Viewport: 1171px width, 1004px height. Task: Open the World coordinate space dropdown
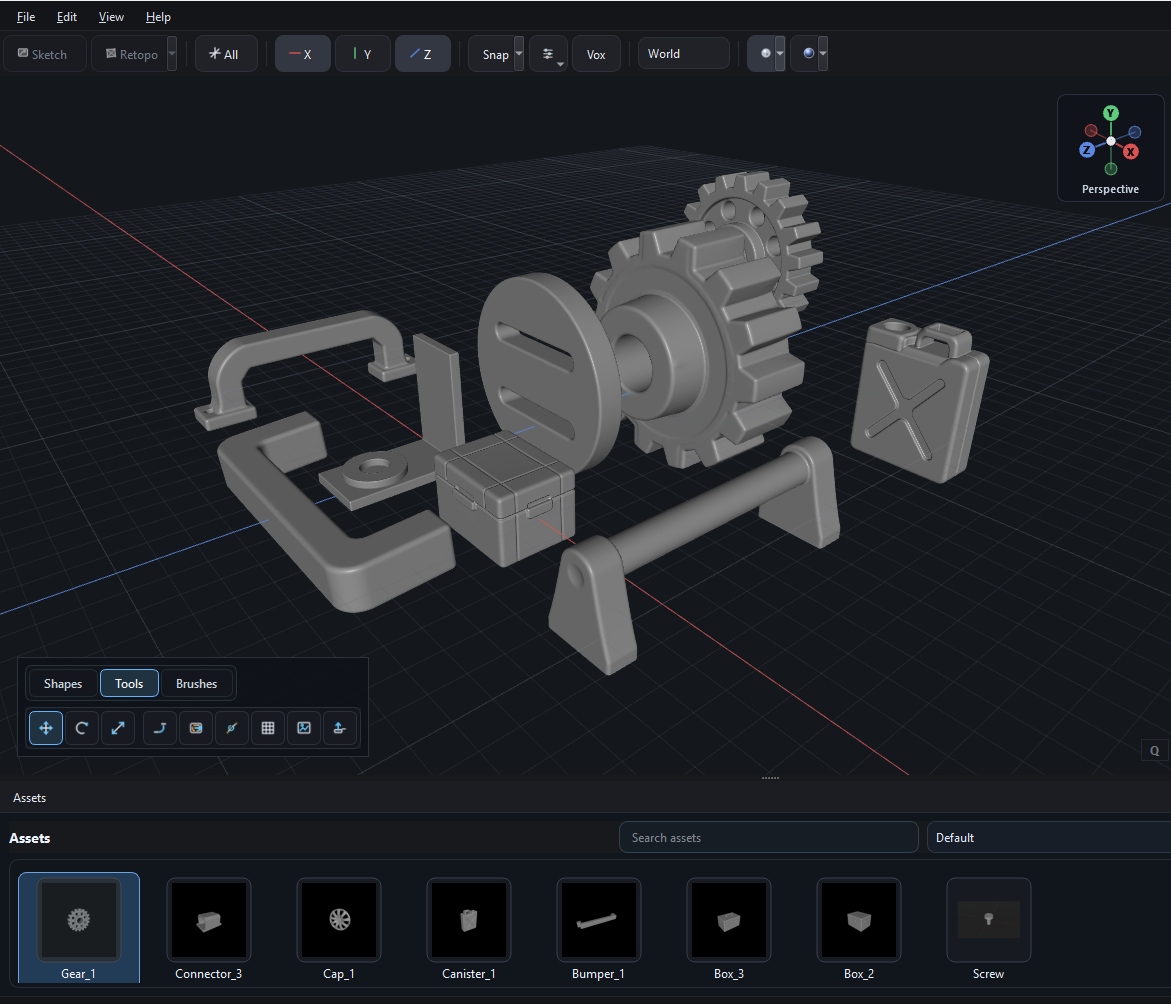(683, 54)
